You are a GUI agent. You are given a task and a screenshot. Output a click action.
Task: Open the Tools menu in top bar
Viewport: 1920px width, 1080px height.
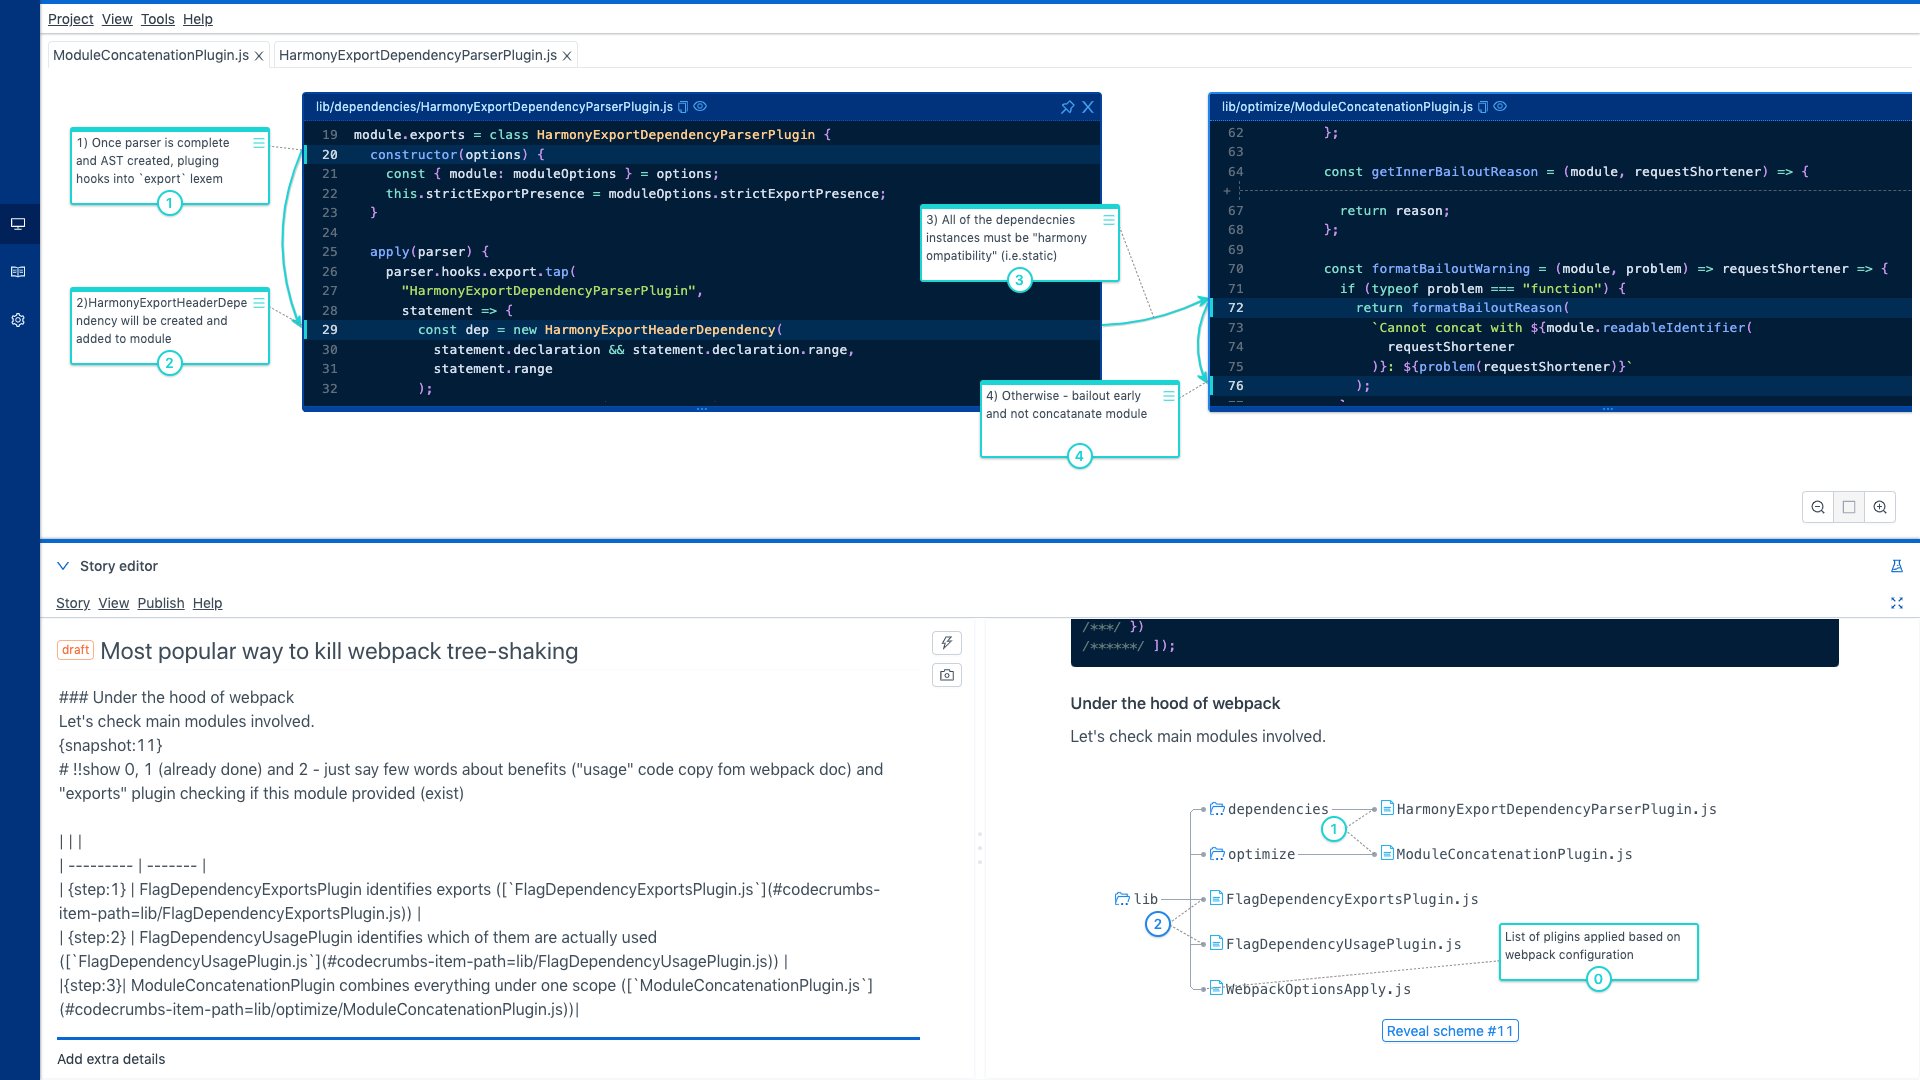click(157, 19)
